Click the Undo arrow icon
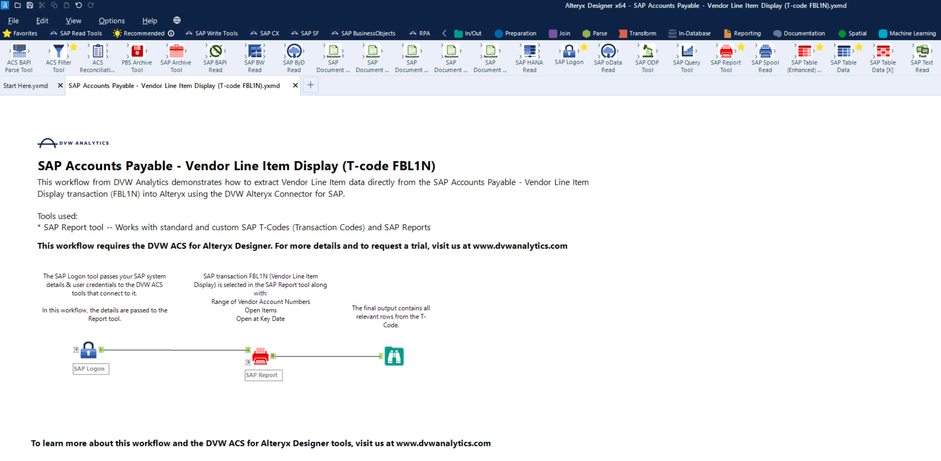This screenshot has width=941, height=461. click(79, 5)
